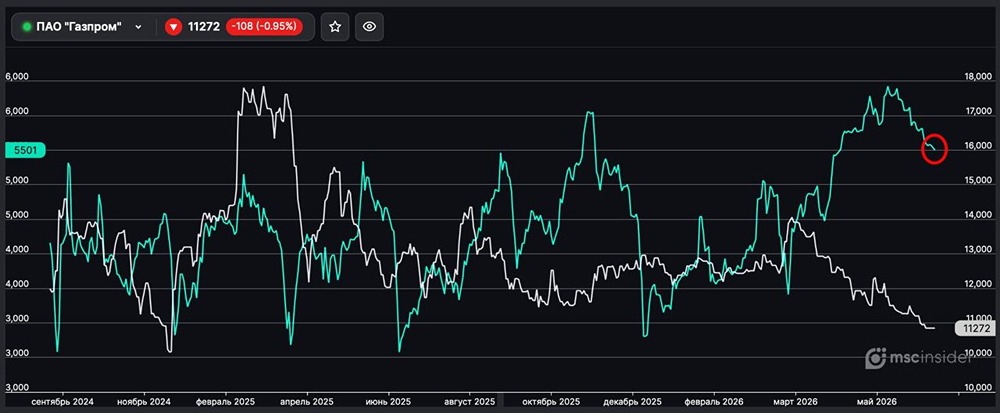
Task: Click the август 2025 date label
Action: click(x=470, y=402)
